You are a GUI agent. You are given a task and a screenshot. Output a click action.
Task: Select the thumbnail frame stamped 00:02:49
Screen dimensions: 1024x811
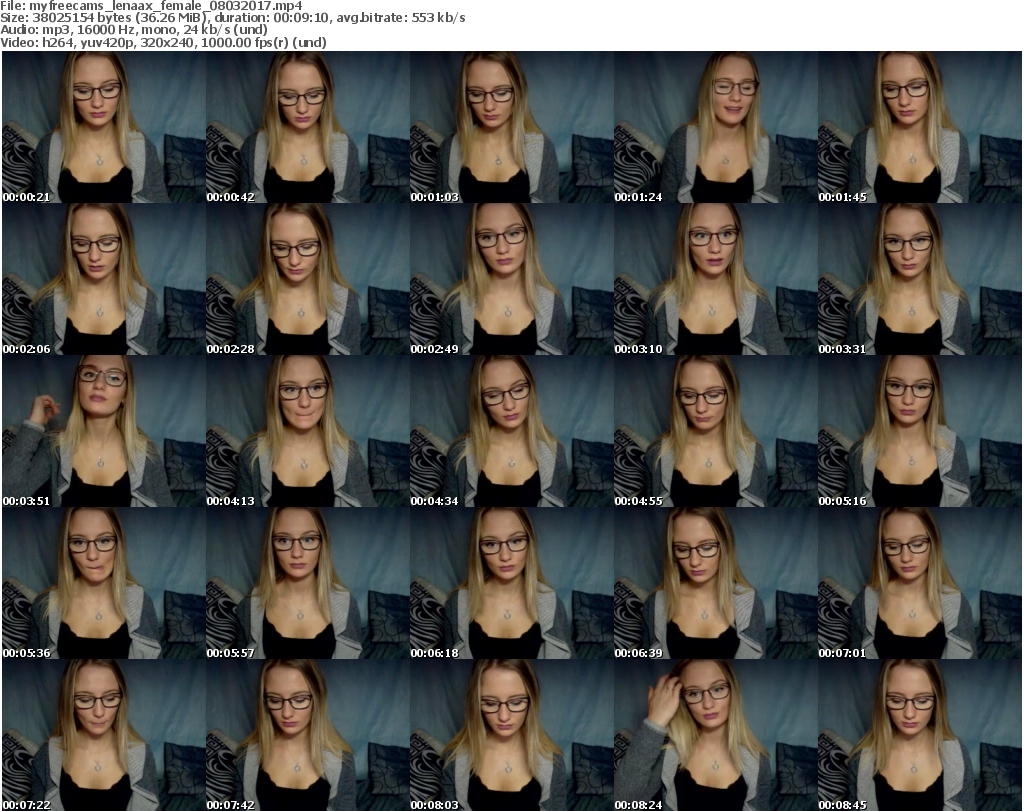(x=512, y=279)
